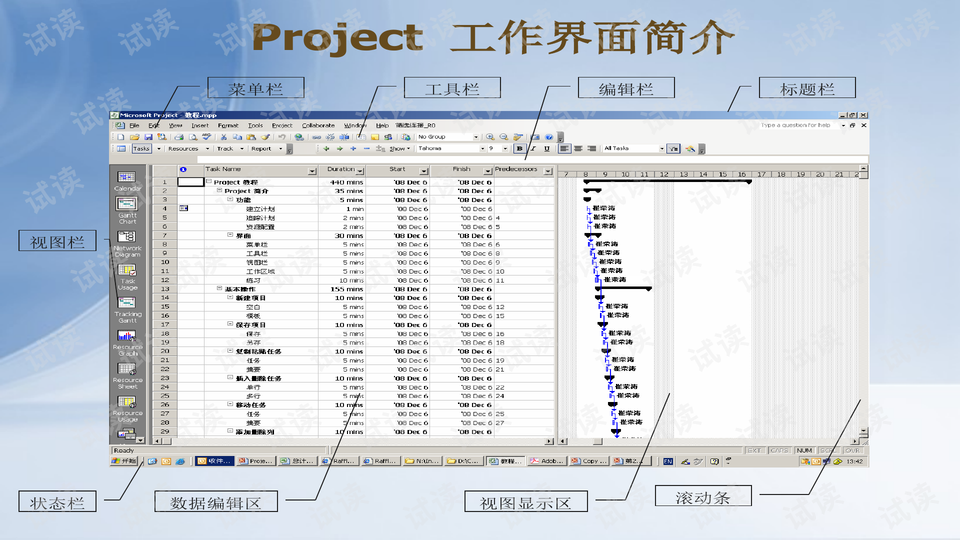Viewport: 960px width, 540px height.
Task: Click the Assign Resources icon
Action: 388,137
